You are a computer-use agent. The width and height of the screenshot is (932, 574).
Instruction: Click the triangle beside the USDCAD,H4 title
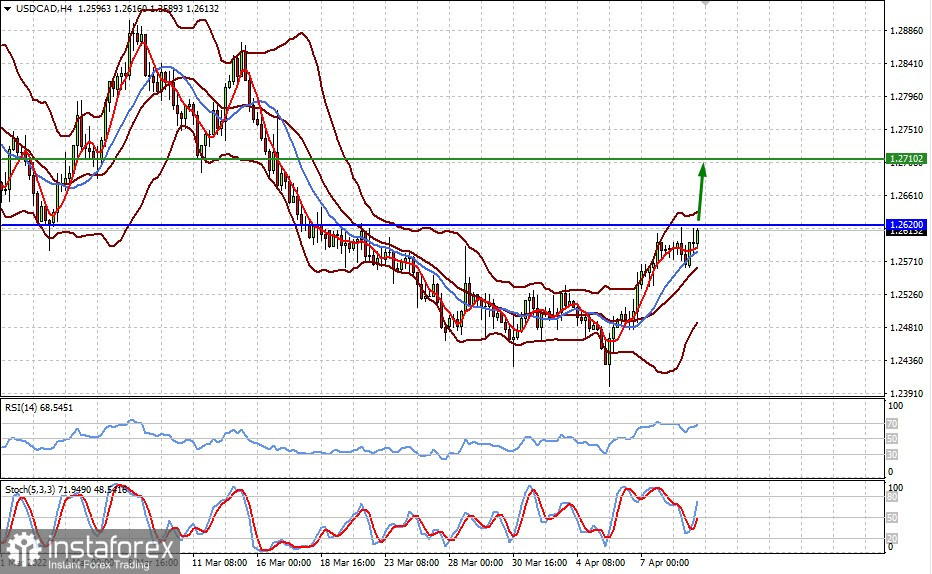pyautogui.click(x=7, y=8)
